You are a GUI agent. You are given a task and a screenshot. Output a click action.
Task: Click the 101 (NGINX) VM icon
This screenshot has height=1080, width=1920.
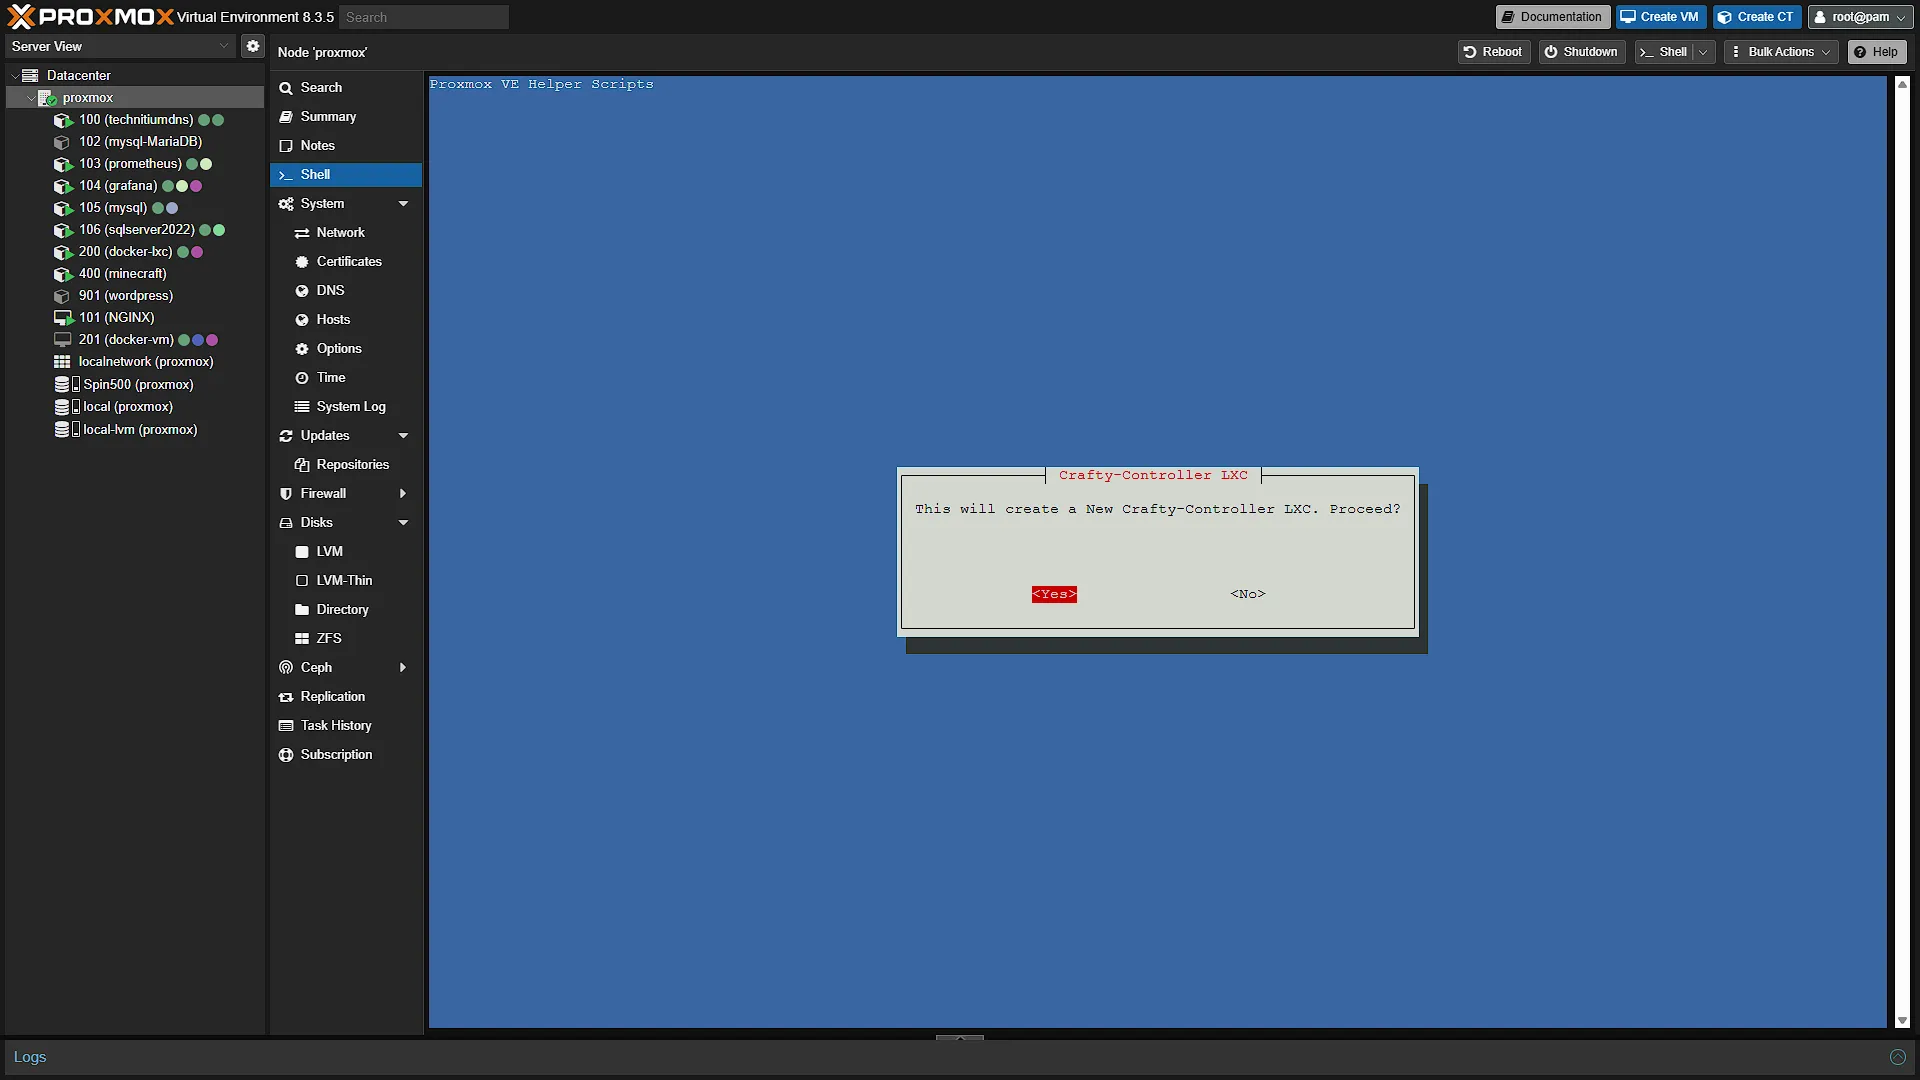63,318
